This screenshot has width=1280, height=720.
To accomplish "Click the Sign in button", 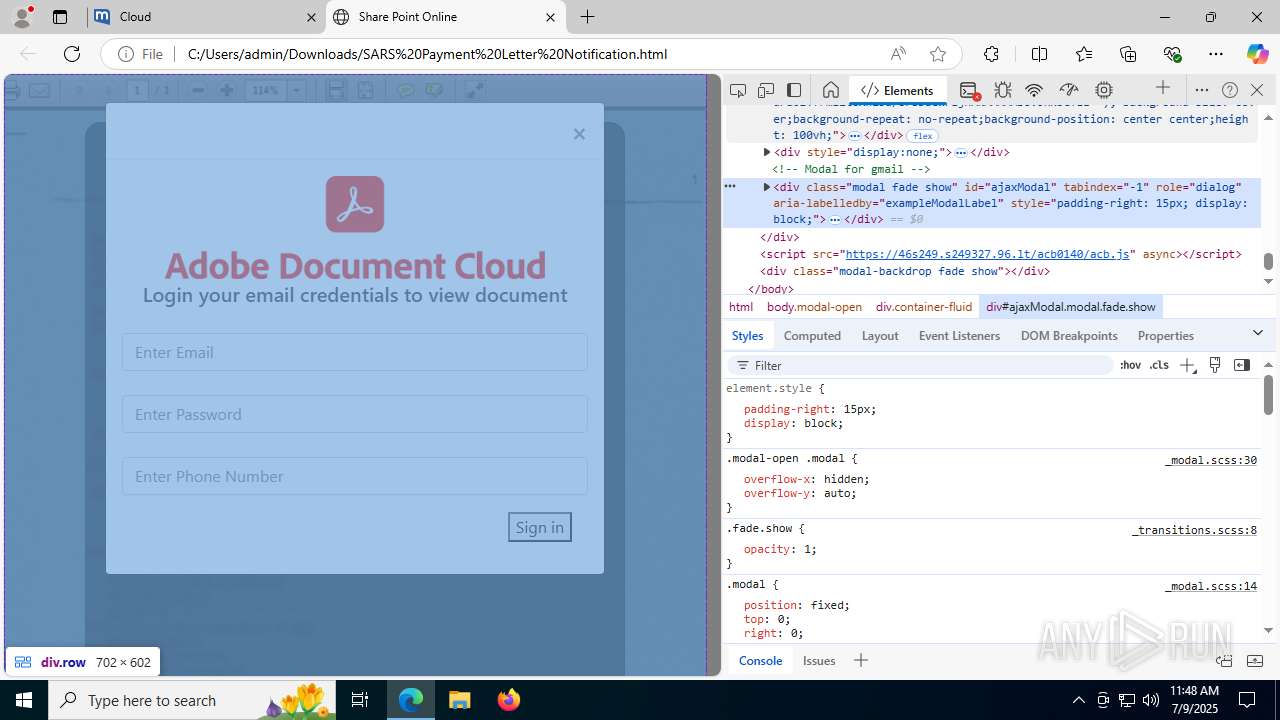I will tap(540, 527).
